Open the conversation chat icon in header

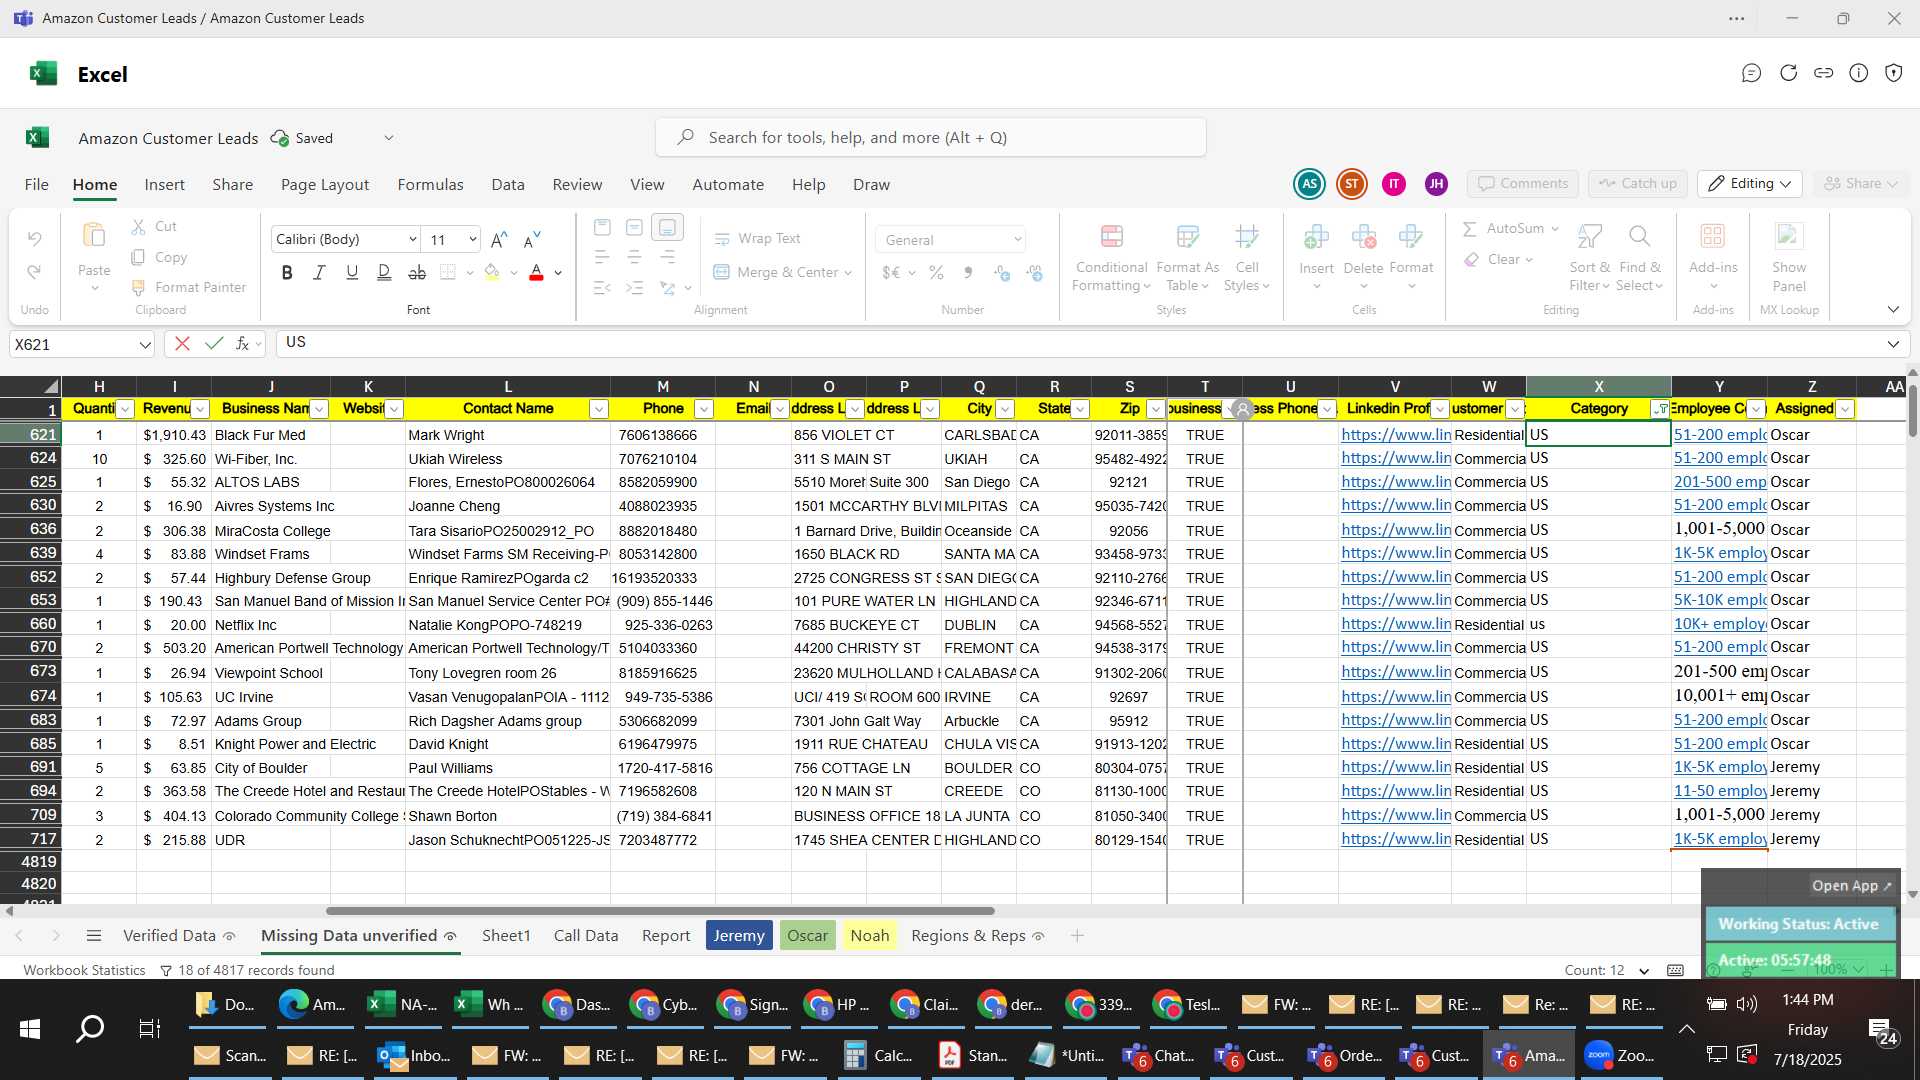(1751, 73)
